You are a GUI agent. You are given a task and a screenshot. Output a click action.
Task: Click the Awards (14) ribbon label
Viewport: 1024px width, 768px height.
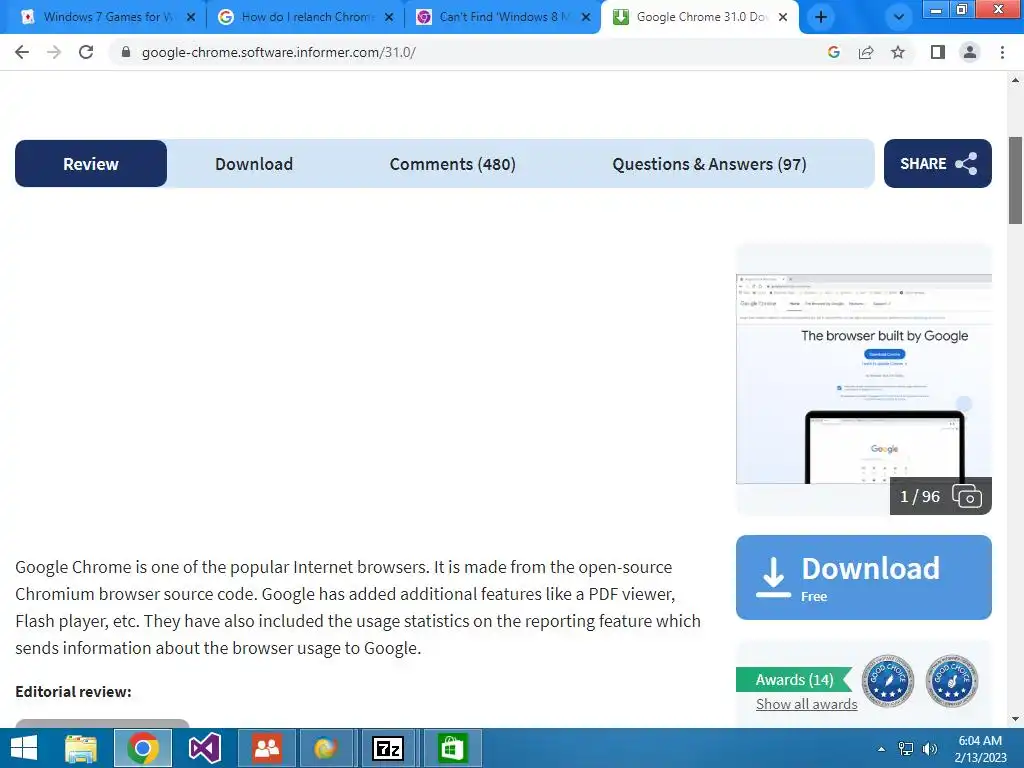pyautogui.click(x=794, y=680)
